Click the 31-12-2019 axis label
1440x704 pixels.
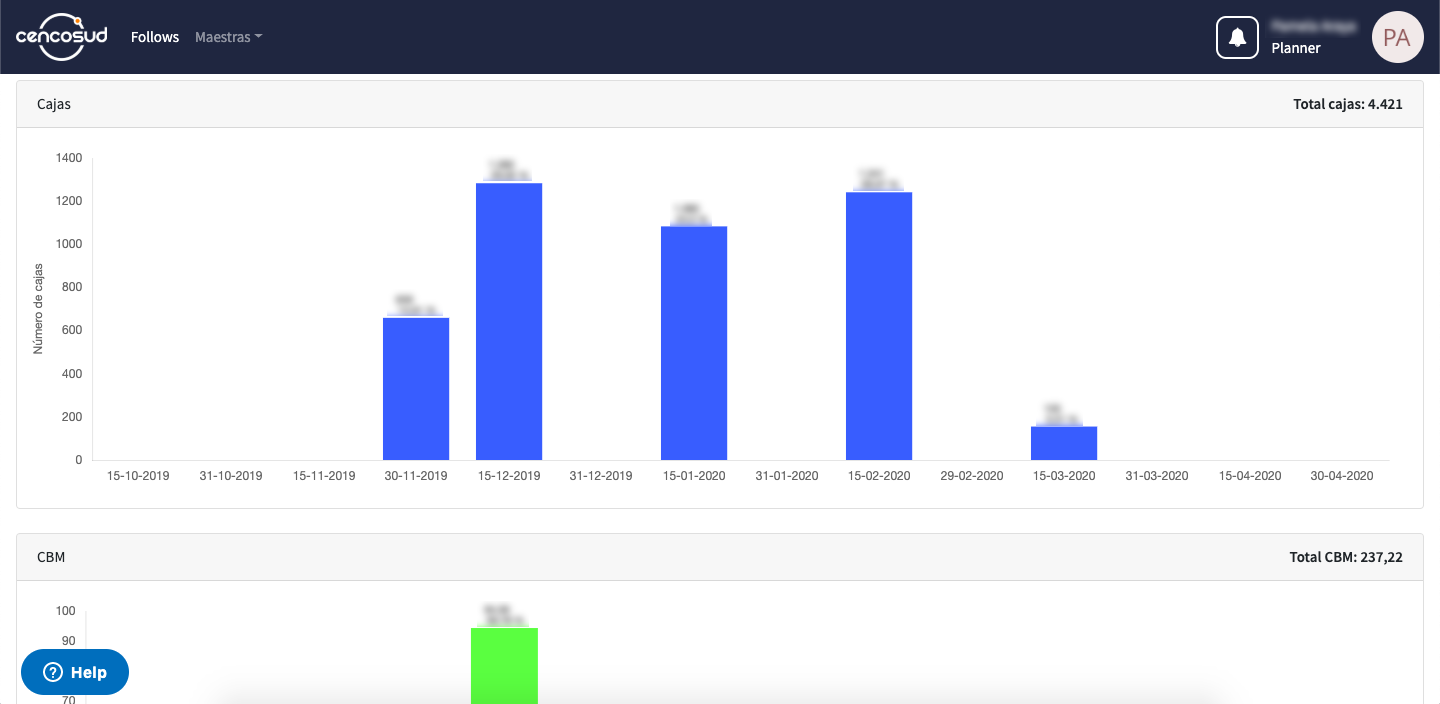coord(601,476)
